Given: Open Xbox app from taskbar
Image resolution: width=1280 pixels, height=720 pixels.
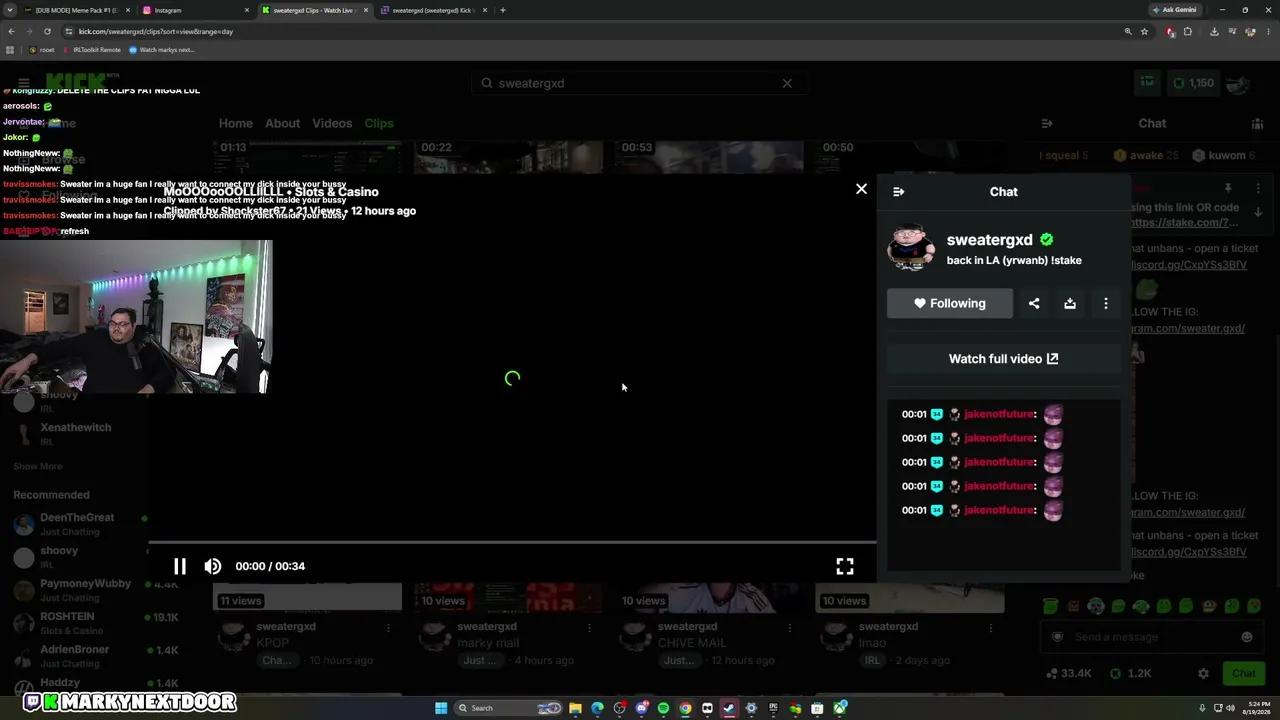Looking at the screenshot, I should [839, 708].
